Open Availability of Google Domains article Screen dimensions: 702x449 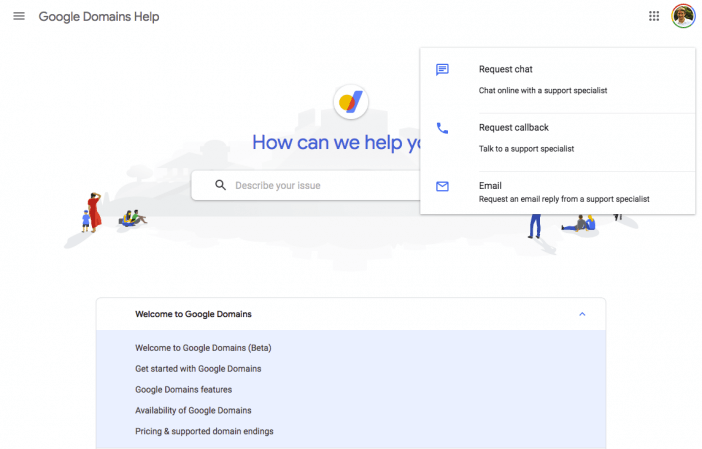[193, 411]
